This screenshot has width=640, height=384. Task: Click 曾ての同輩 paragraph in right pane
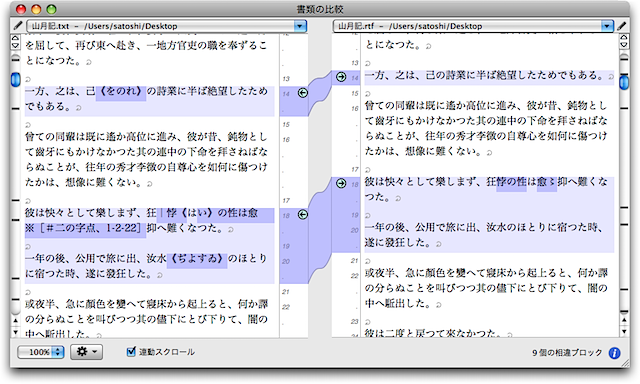[x=486, y=128]
